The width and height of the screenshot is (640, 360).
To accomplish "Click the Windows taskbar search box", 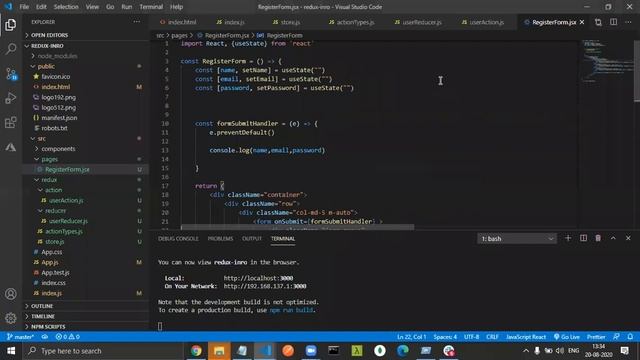I will tap(103, 351).
